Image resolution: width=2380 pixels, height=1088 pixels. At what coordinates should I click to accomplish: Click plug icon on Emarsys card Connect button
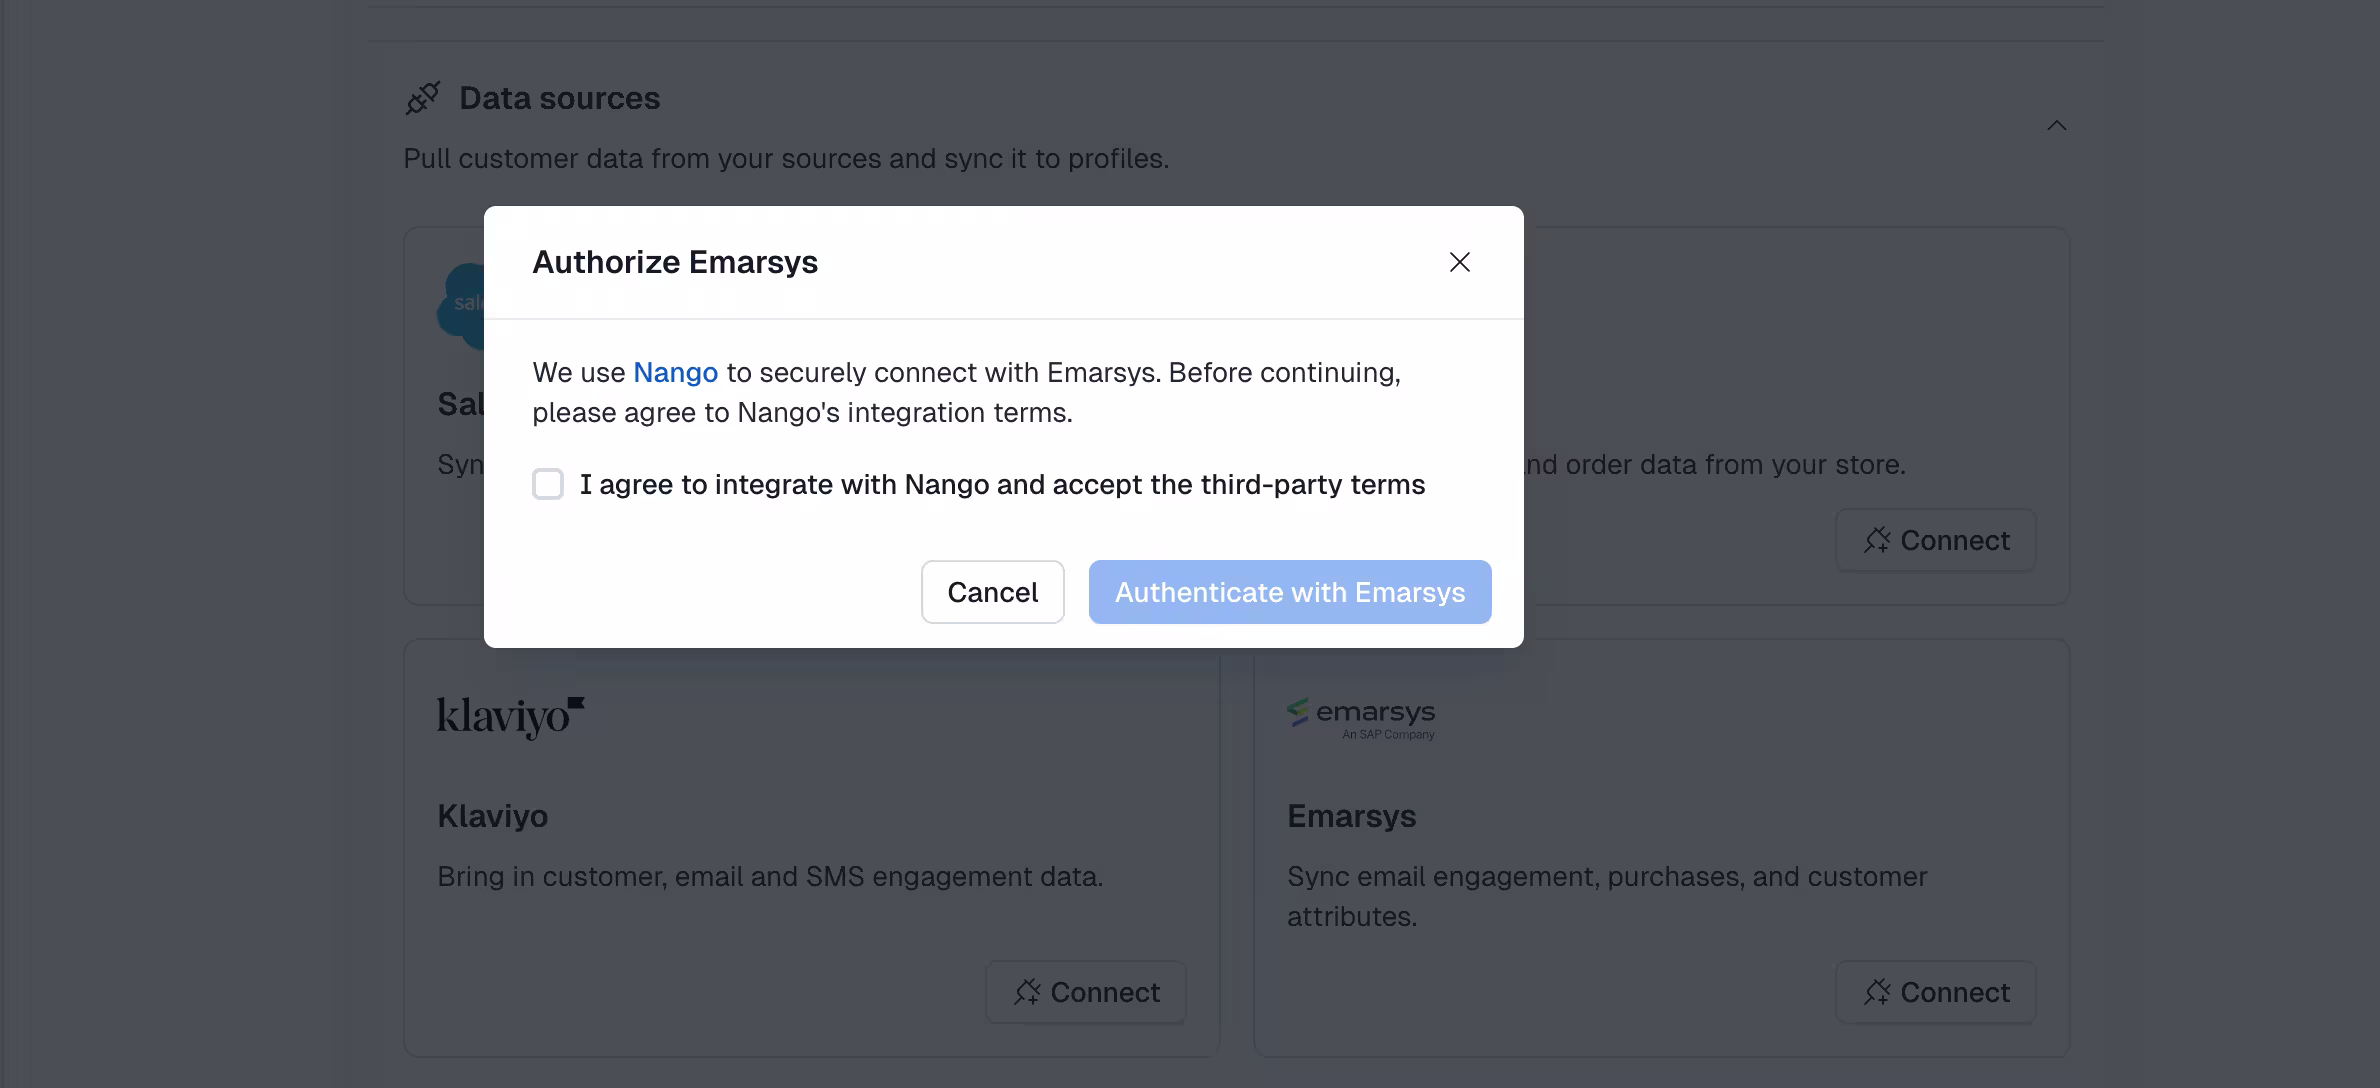point(1877,992)
